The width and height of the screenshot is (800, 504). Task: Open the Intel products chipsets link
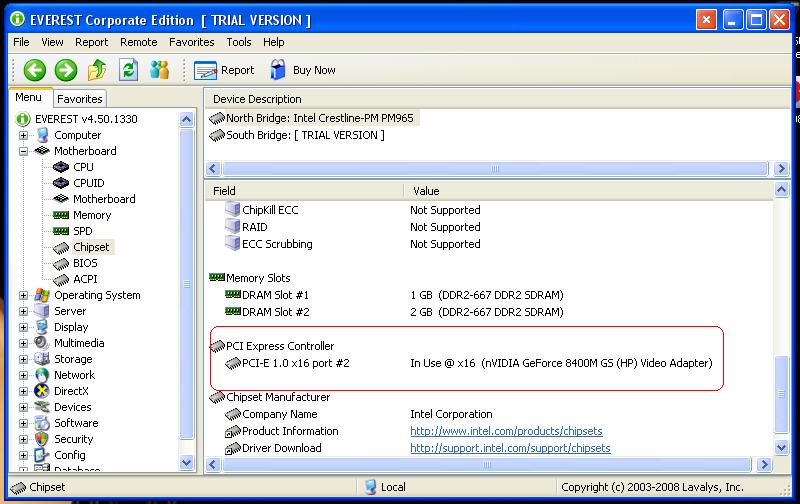(506, 431)
